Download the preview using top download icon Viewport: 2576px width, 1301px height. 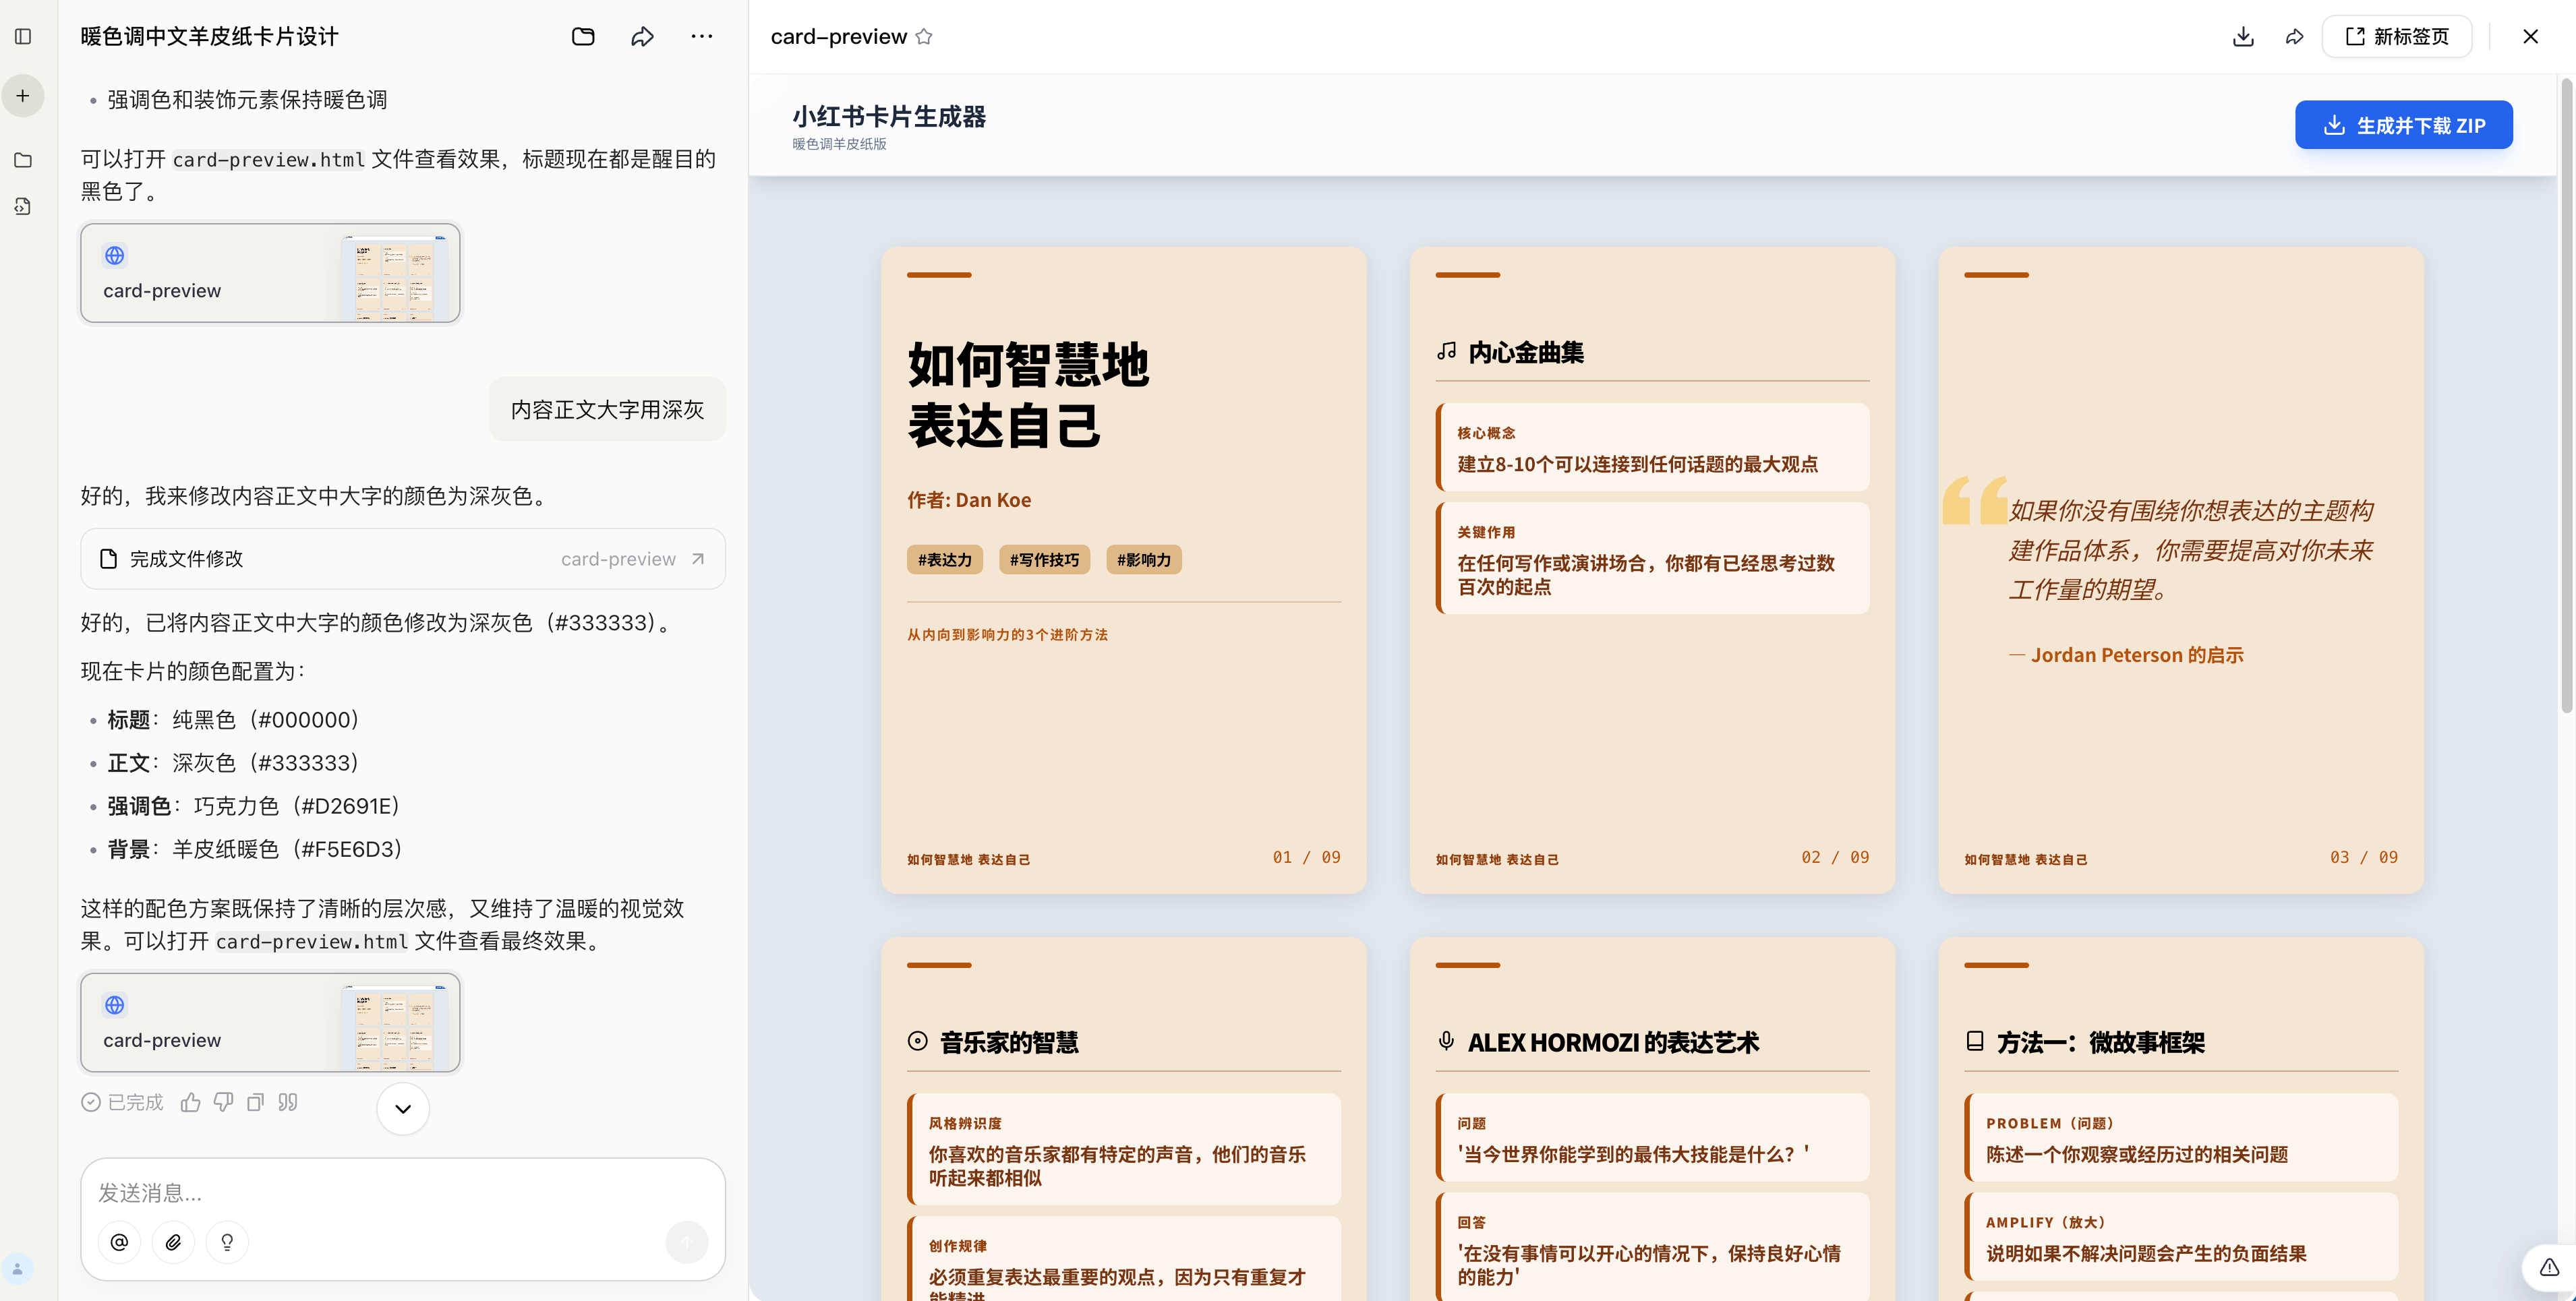2243,37
